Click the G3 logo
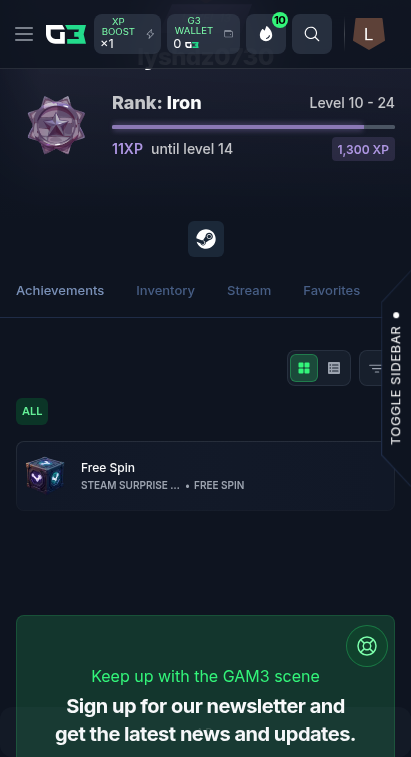Viewport: 411px width, 757px height. point(66,34)
